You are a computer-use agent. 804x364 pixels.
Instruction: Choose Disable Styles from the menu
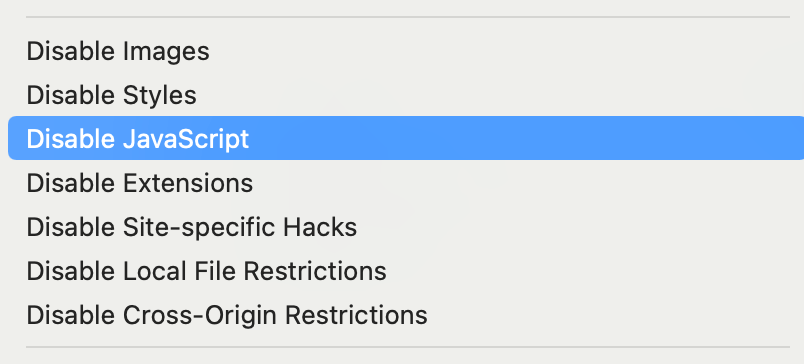tap(406, 95)
